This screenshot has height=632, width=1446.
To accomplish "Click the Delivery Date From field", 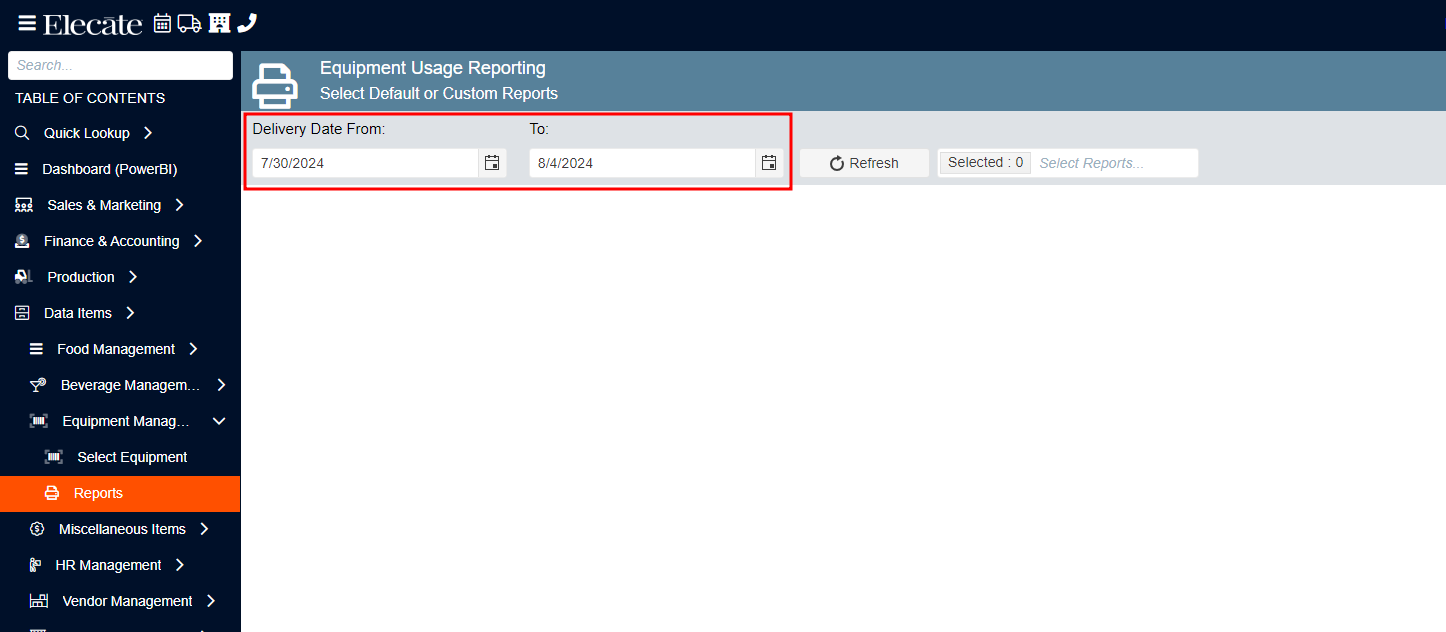I will coord(366,163).
